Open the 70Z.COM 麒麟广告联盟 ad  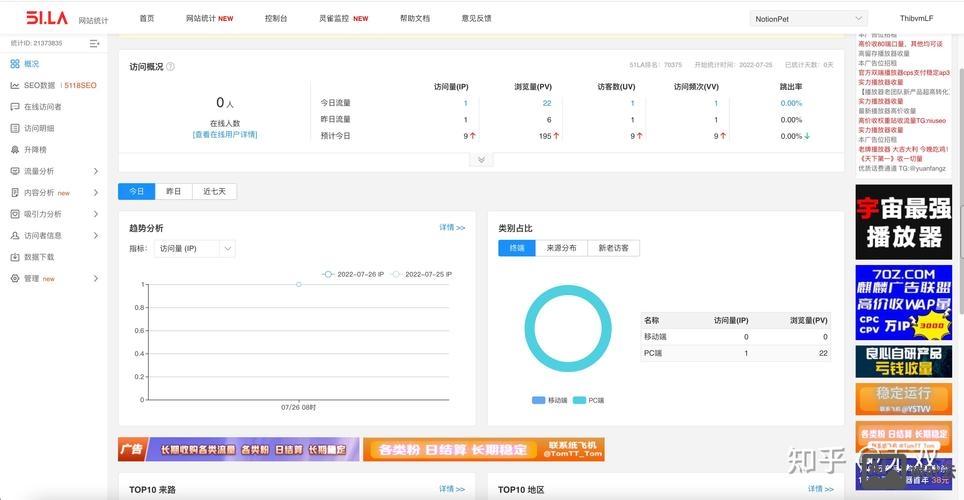(x=904, y=303)
